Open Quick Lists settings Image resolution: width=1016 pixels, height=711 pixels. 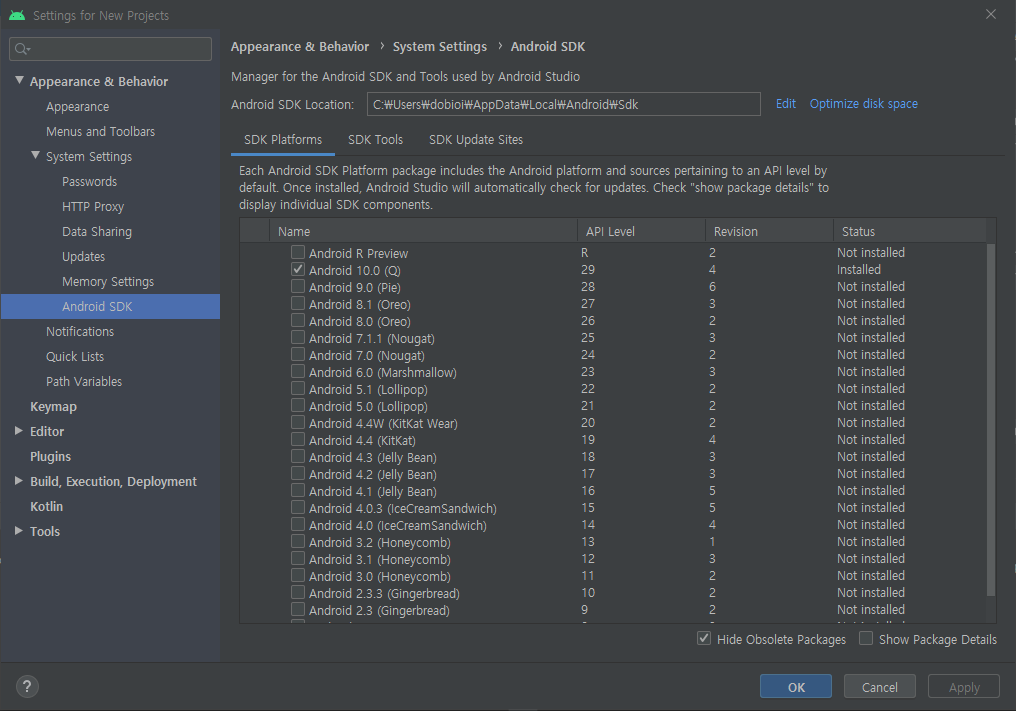point(75,356)
